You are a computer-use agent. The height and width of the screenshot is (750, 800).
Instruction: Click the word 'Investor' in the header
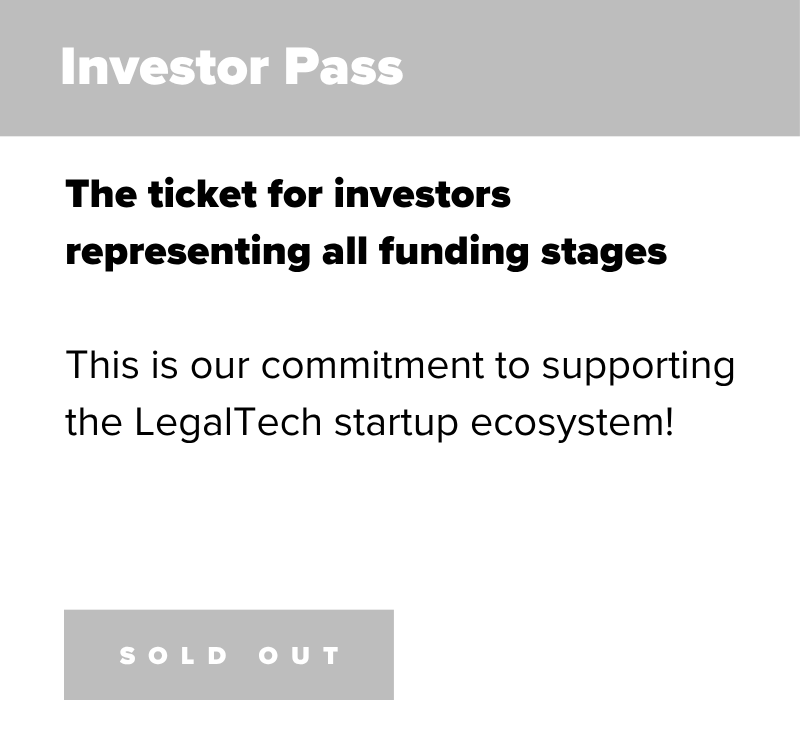tap(165, 66)
